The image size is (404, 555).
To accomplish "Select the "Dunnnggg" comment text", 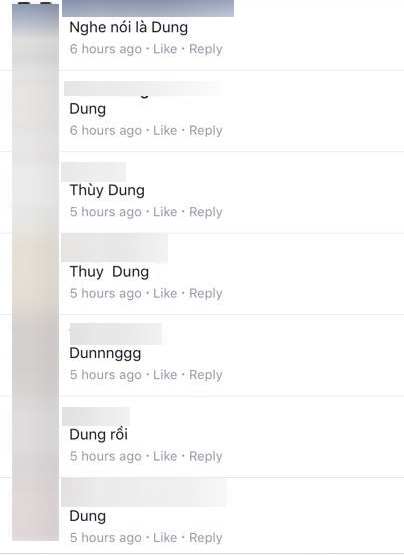I will click(105, 354).
